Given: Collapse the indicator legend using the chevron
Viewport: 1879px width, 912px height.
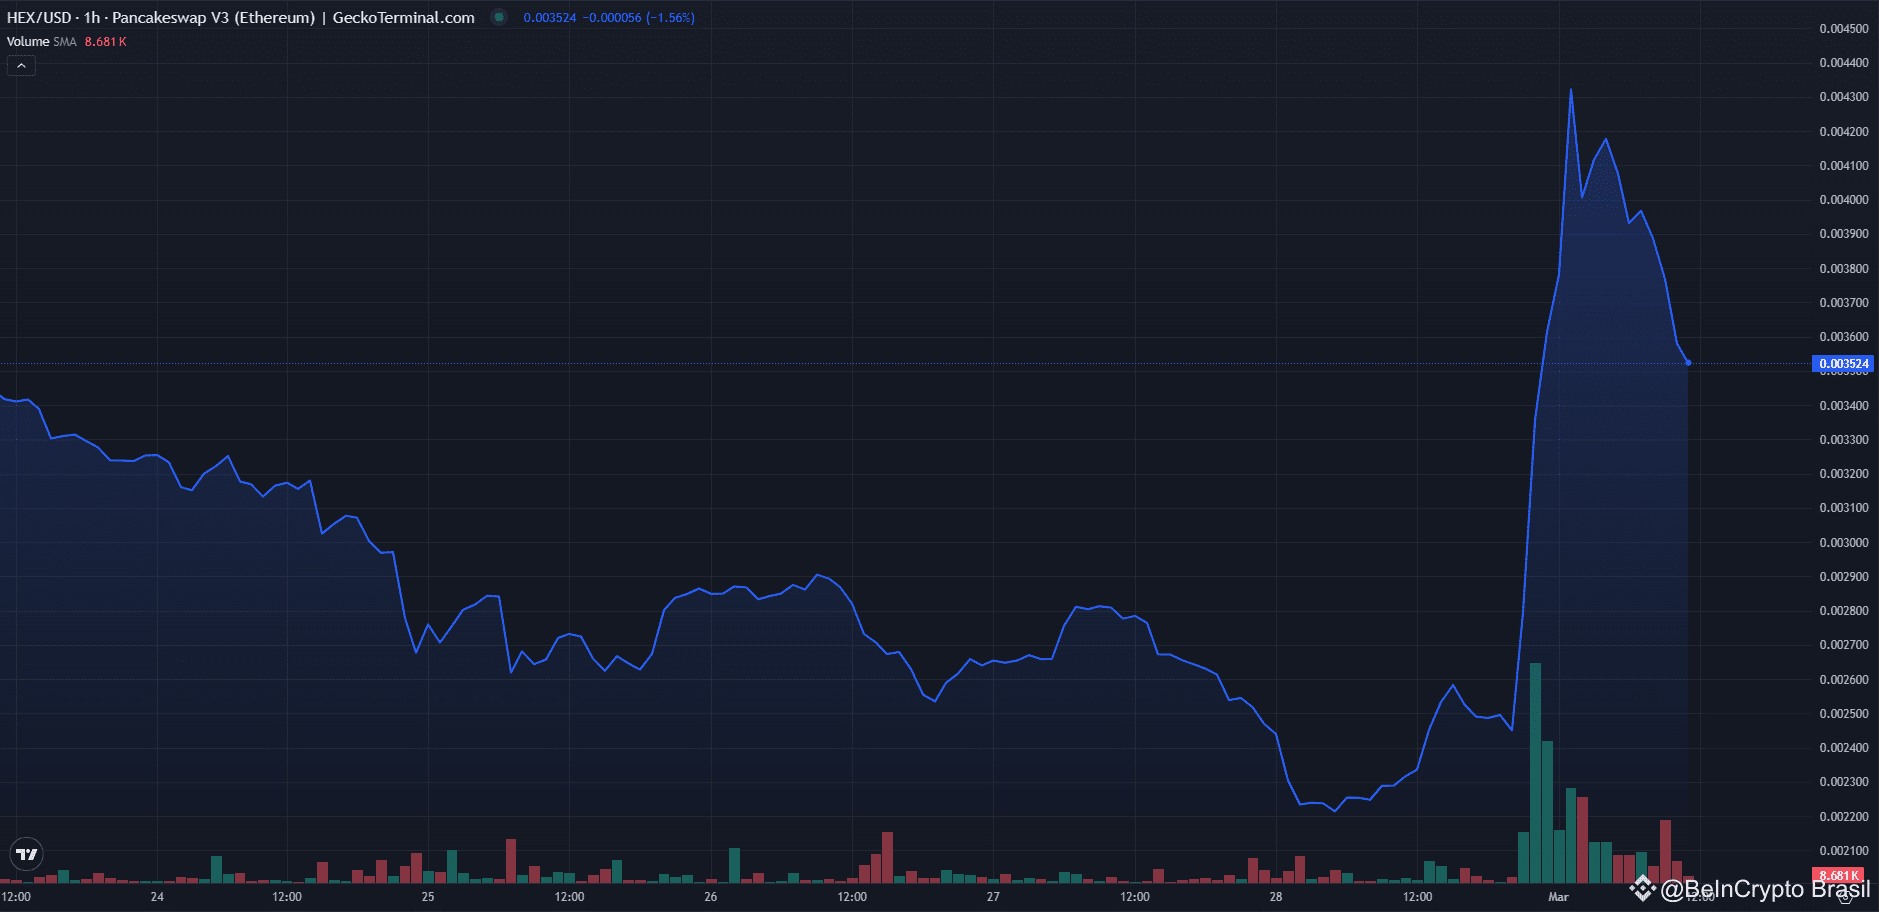Looking at the screenshot, I should (20, 64).
